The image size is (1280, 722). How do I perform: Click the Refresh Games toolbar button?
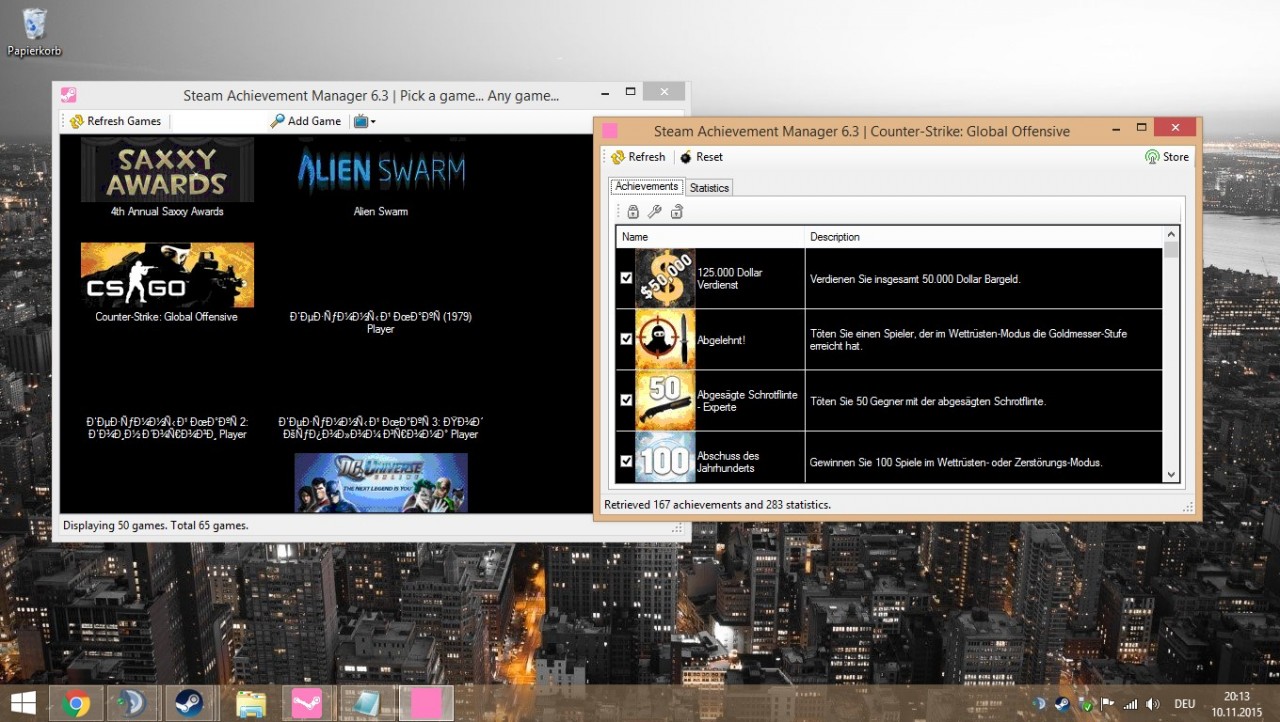115,121
